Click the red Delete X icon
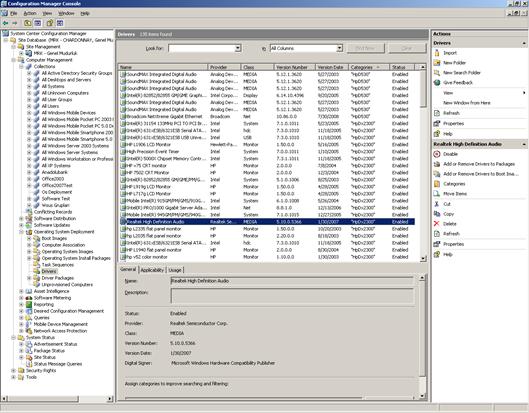This screenshot has height=413, width=529. pyautogui.click(x=437, y=224)
